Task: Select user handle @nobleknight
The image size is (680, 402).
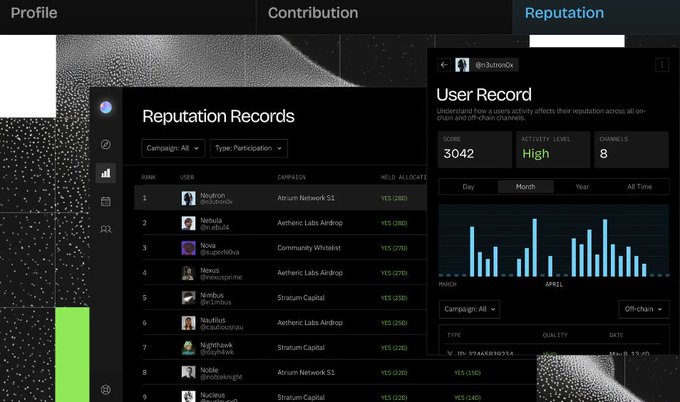Action: click(x=221, y=377)
